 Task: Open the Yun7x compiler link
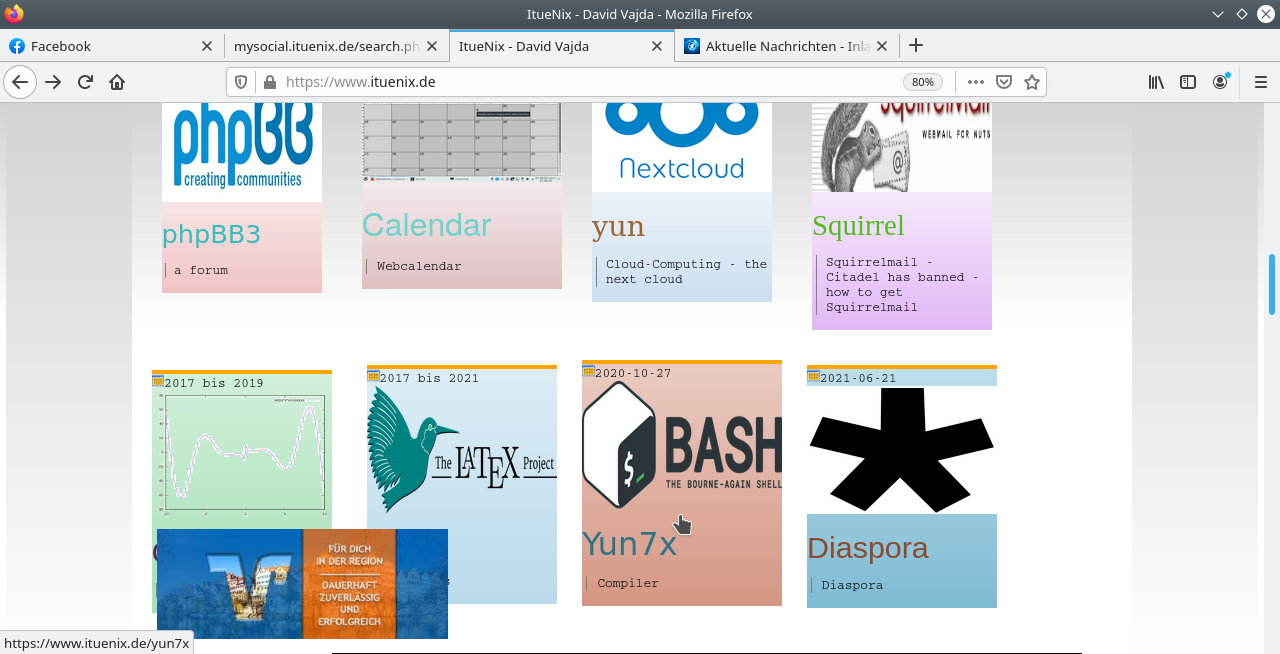pos(629,544)
